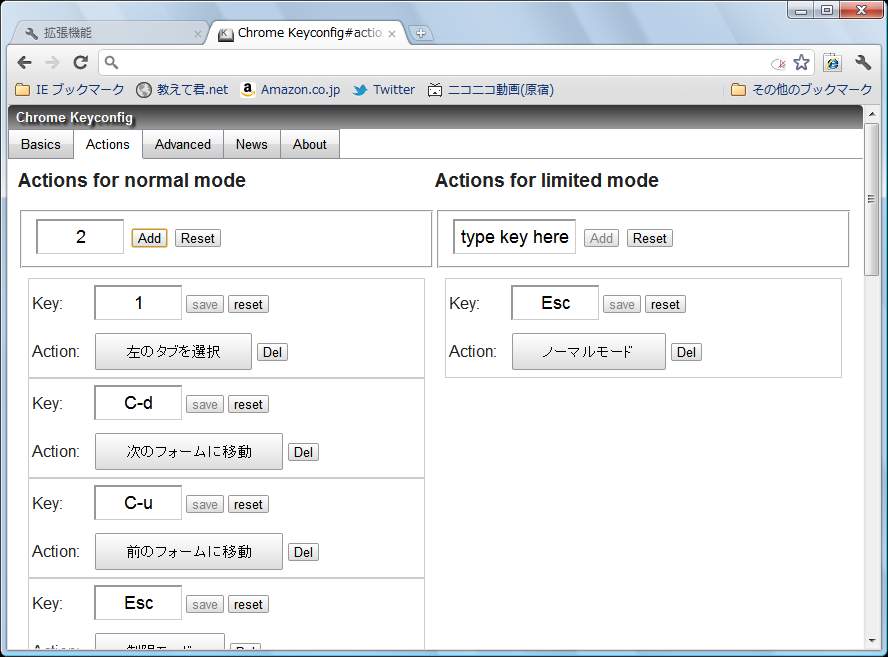
Task: Go back using the browser back arrow
Action: point(24,62)
